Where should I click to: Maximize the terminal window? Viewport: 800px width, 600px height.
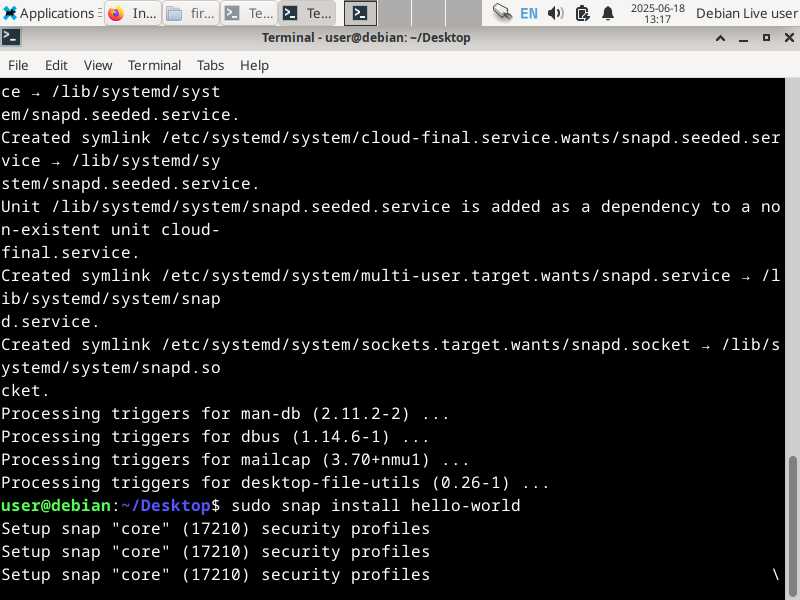[x=766, y=38]
